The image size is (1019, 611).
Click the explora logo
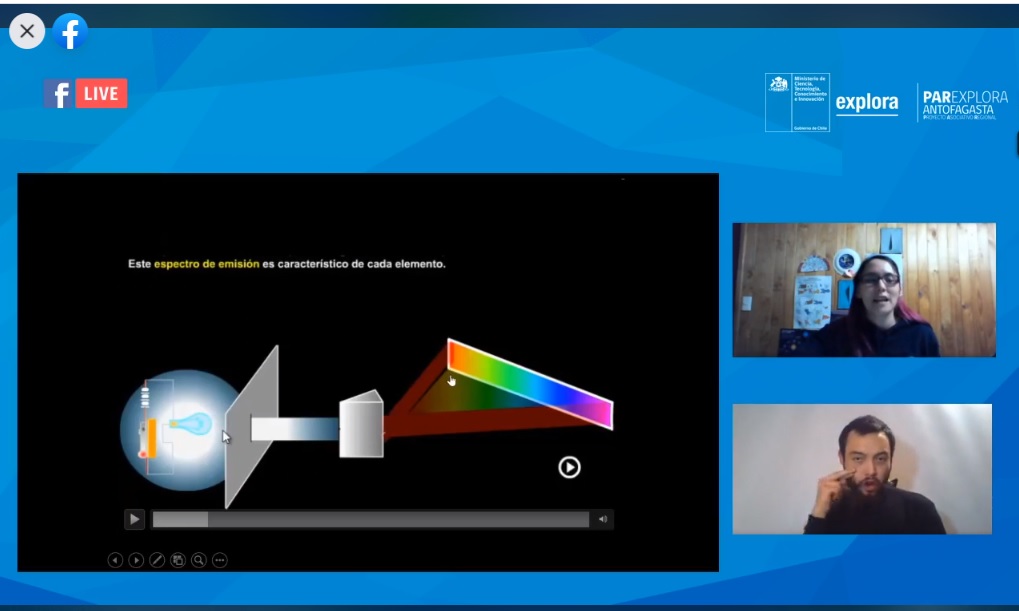[866, 102]
